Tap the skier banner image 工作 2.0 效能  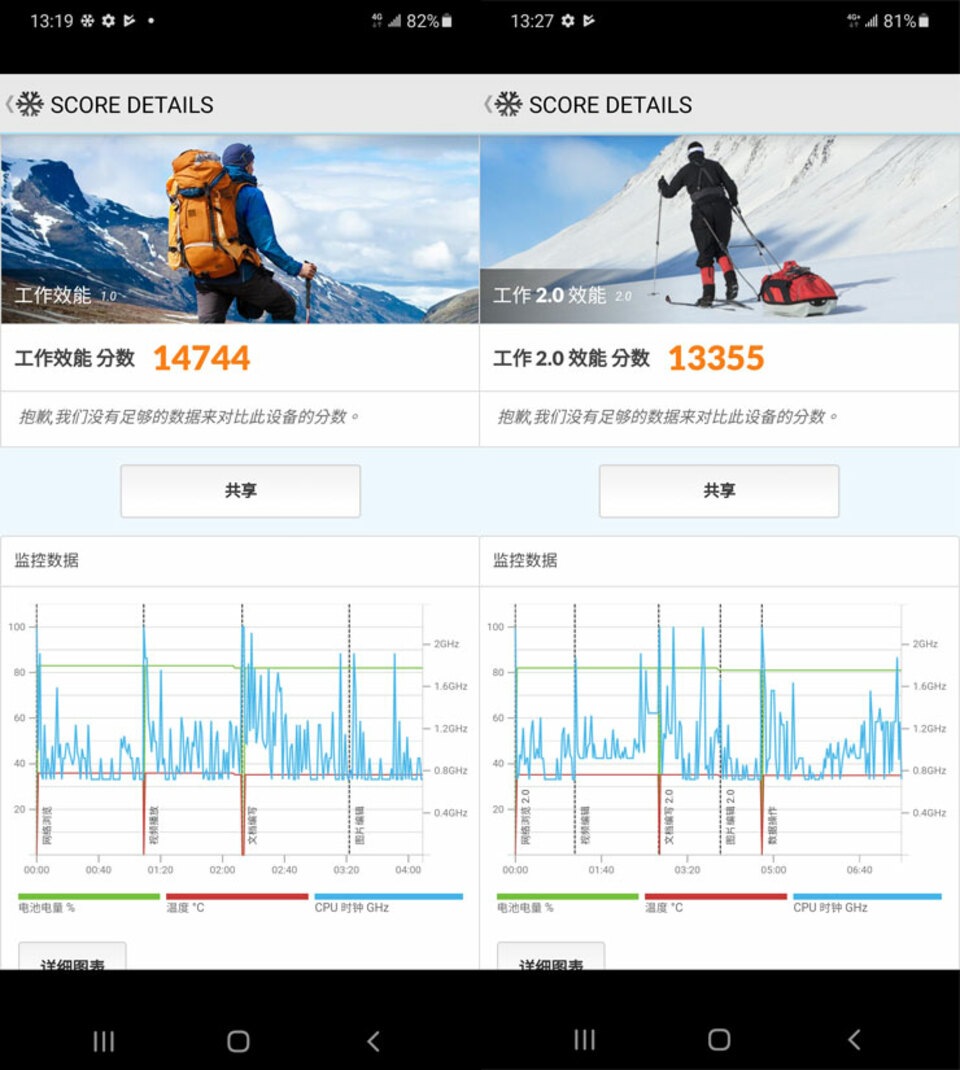point(720,229)
